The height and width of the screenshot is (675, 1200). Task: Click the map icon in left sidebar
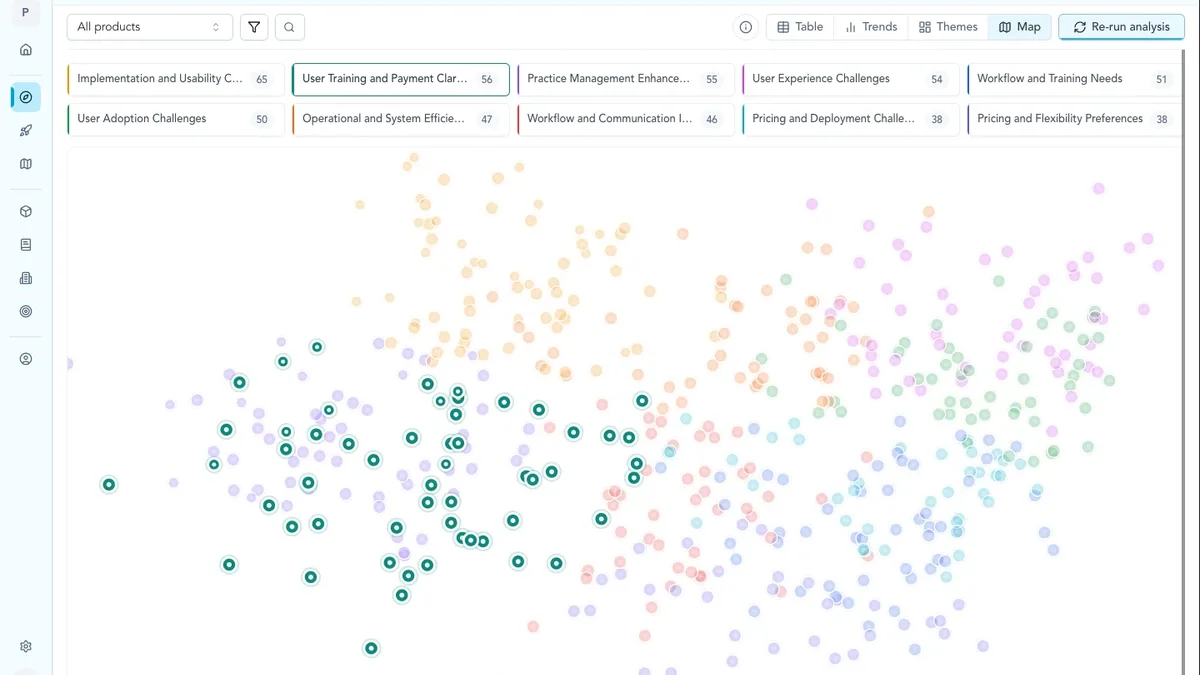coord(26,164)
